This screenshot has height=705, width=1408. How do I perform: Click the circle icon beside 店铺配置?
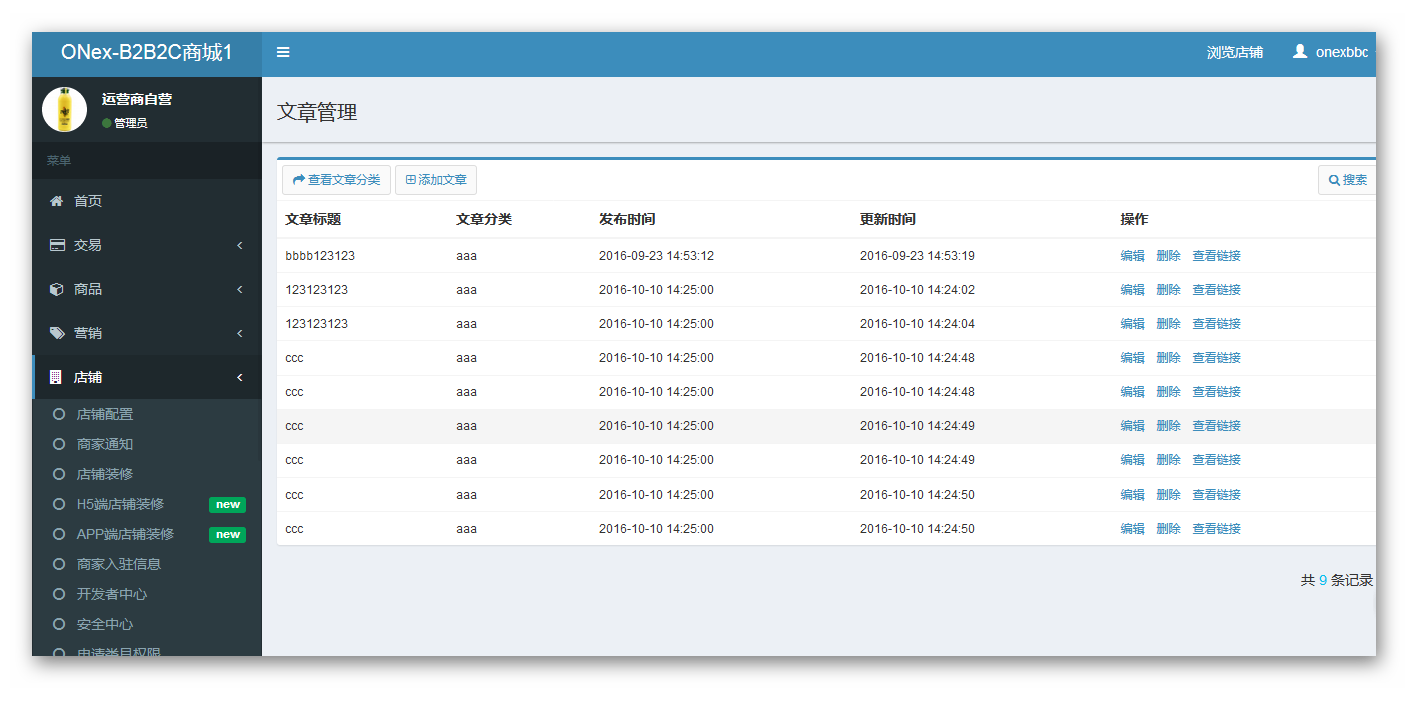59,414
